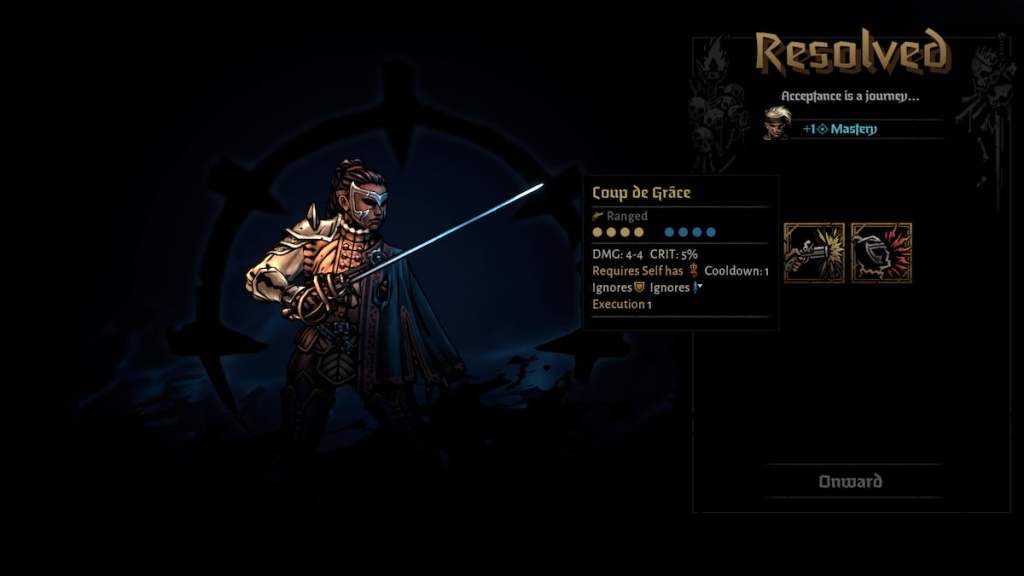
Task: Click the shield icon after the first Ignores
Action: (x=639, y=287)
